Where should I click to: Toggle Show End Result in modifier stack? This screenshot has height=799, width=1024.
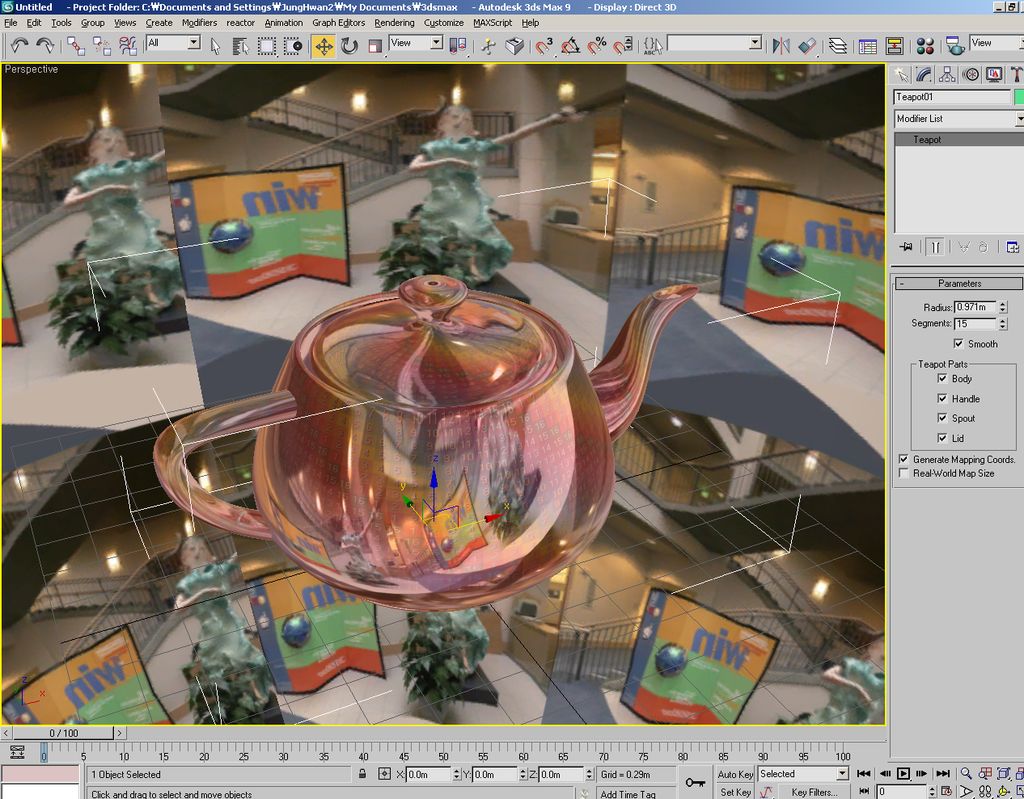pos(935,247)
